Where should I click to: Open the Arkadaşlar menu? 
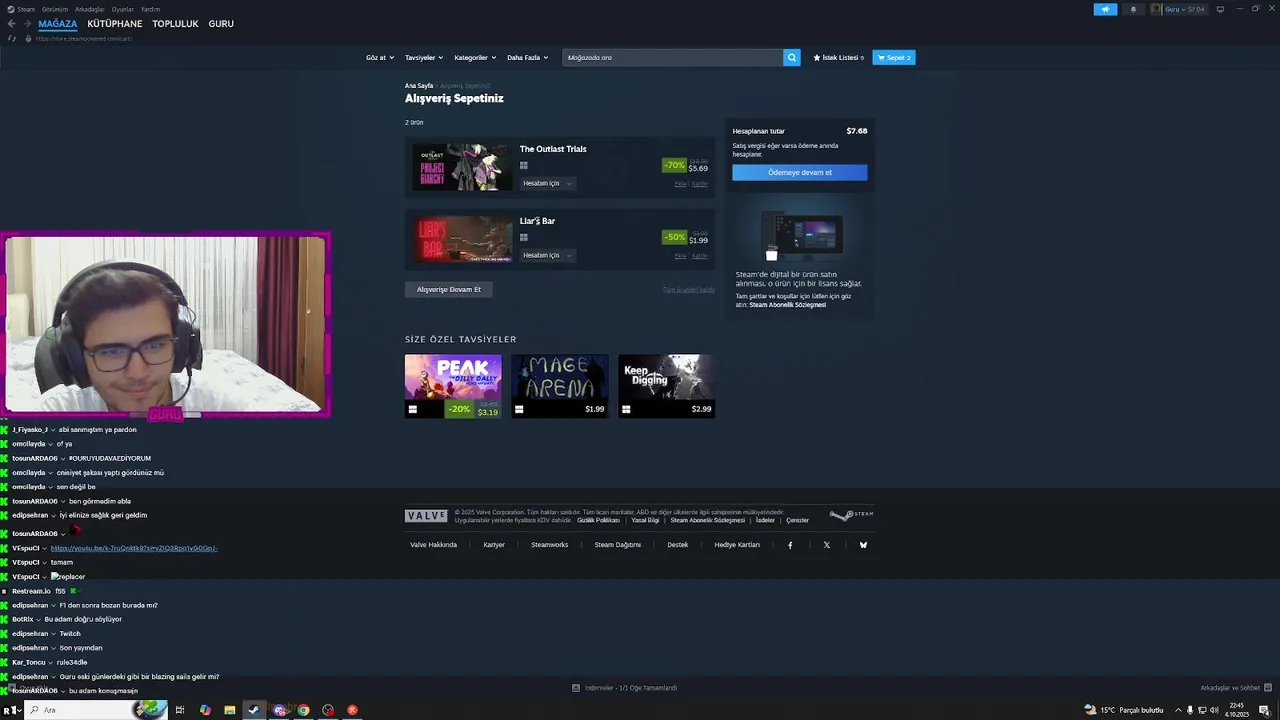click(x=90, y=9)
